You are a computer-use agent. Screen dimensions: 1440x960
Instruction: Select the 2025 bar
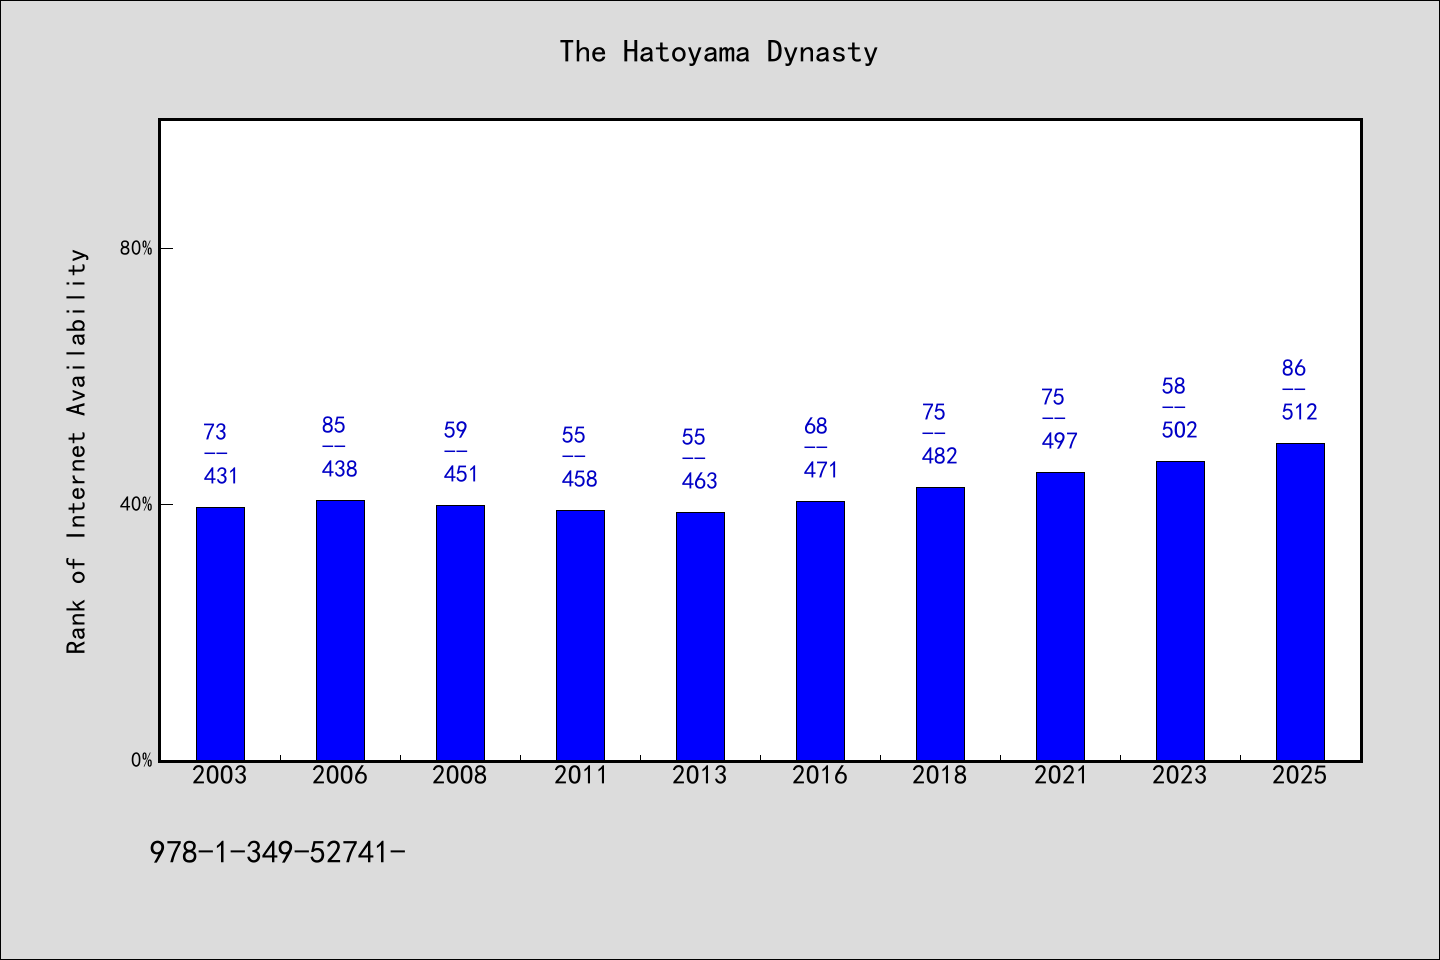coord(1300,602)
